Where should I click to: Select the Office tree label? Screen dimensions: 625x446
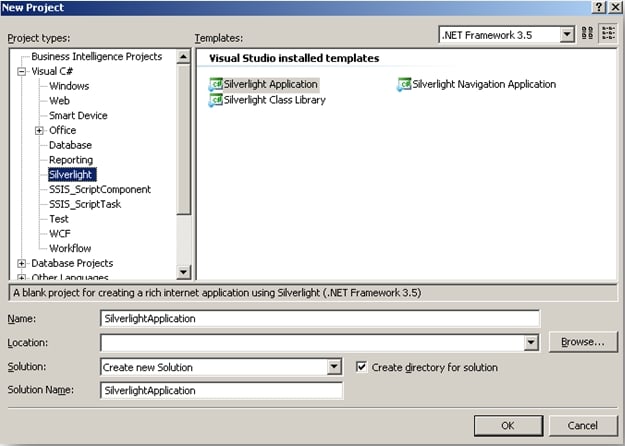point(63,130)
